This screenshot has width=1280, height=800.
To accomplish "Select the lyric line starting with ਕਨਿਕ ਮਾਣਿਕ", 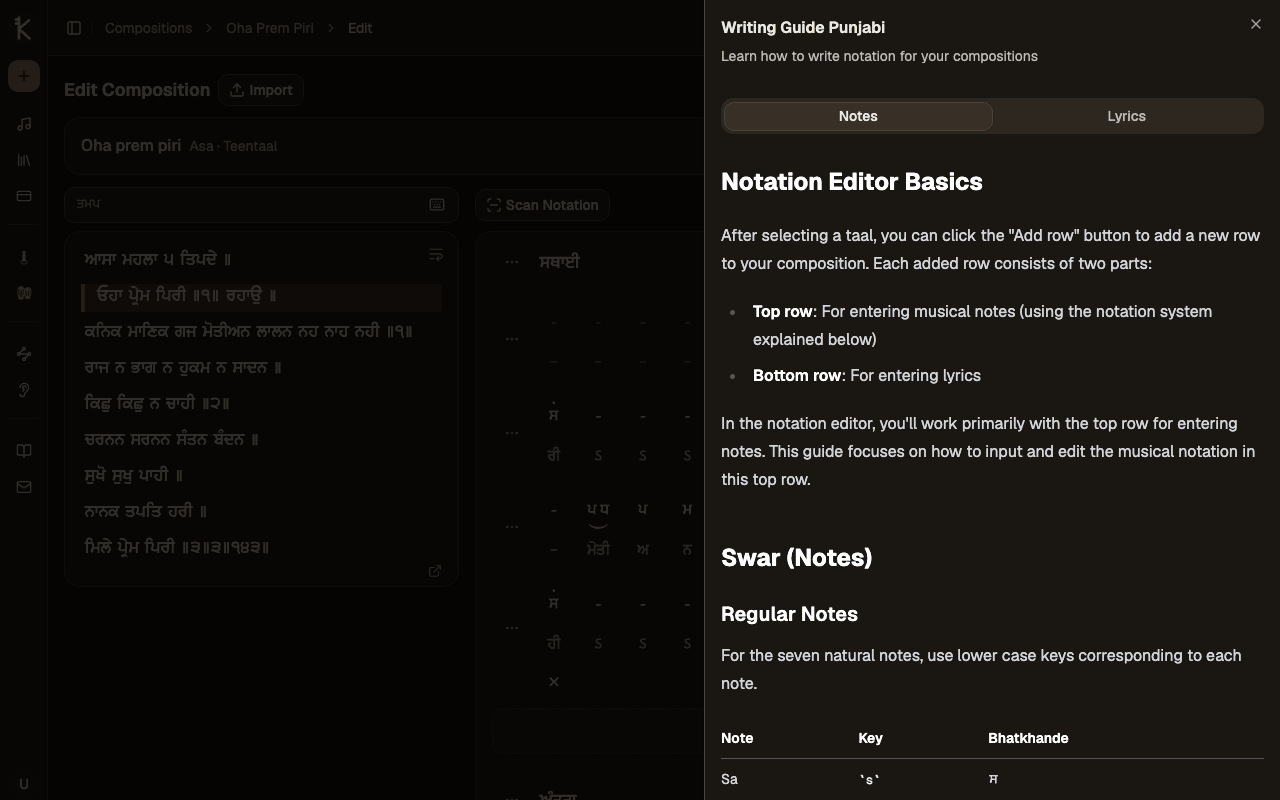I will (248, 331).
